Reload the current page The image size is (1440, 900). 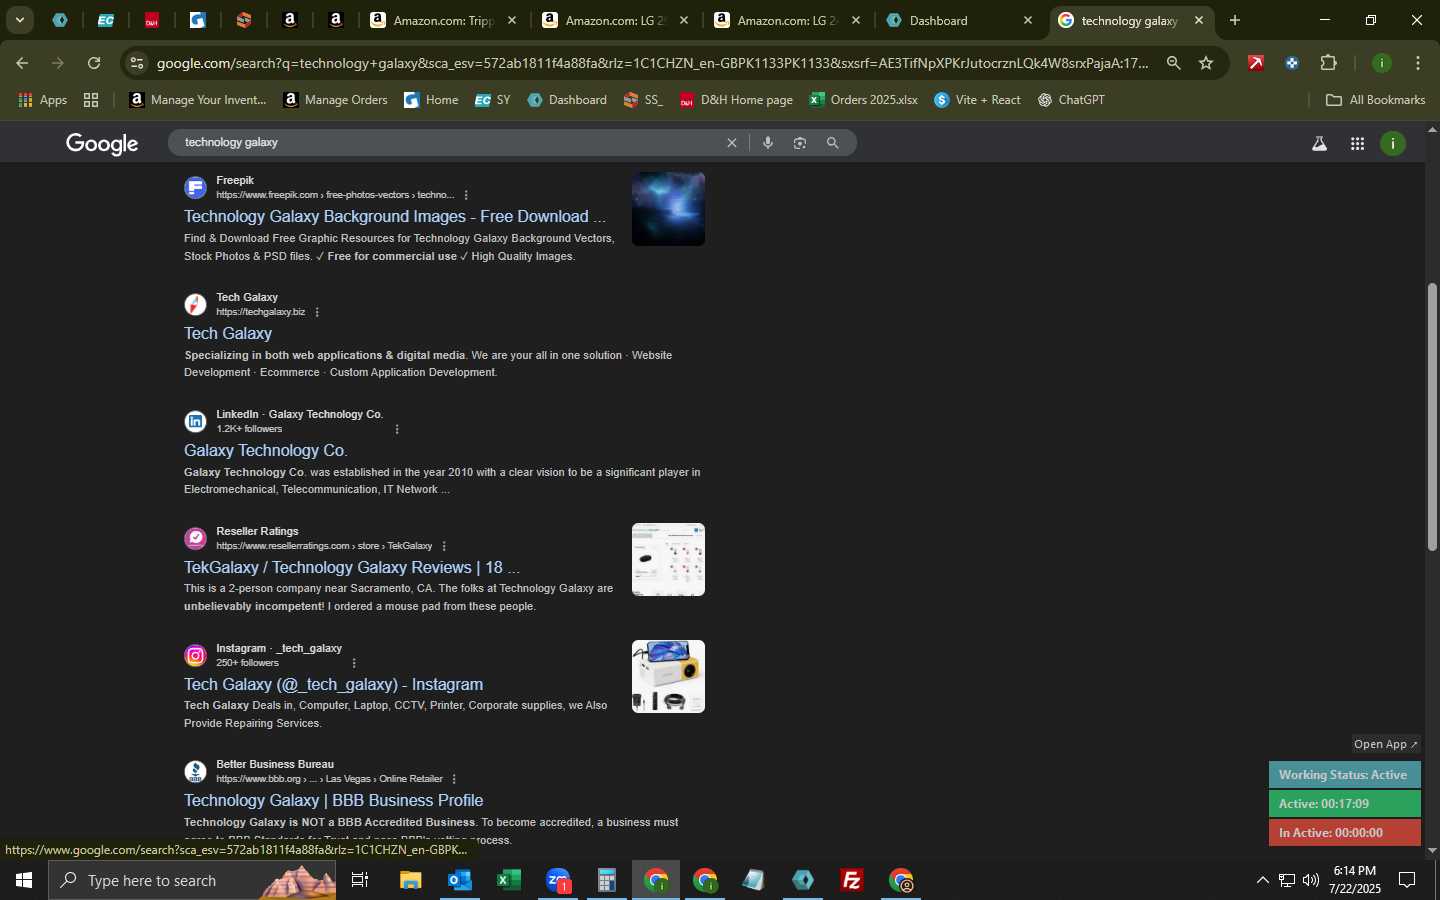pyautogui.click(x=94, y=63)
